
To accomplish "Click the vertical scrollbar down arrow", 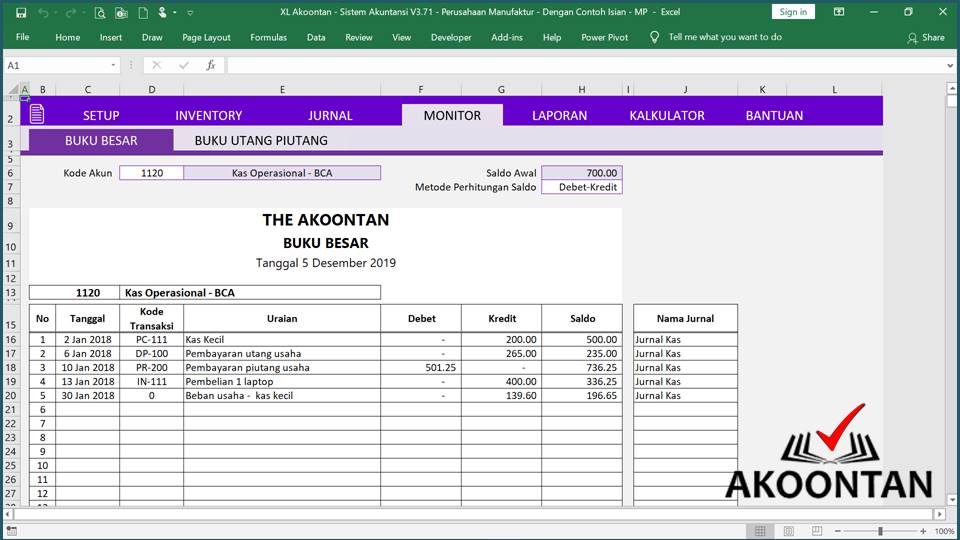I will pos(951,500).
